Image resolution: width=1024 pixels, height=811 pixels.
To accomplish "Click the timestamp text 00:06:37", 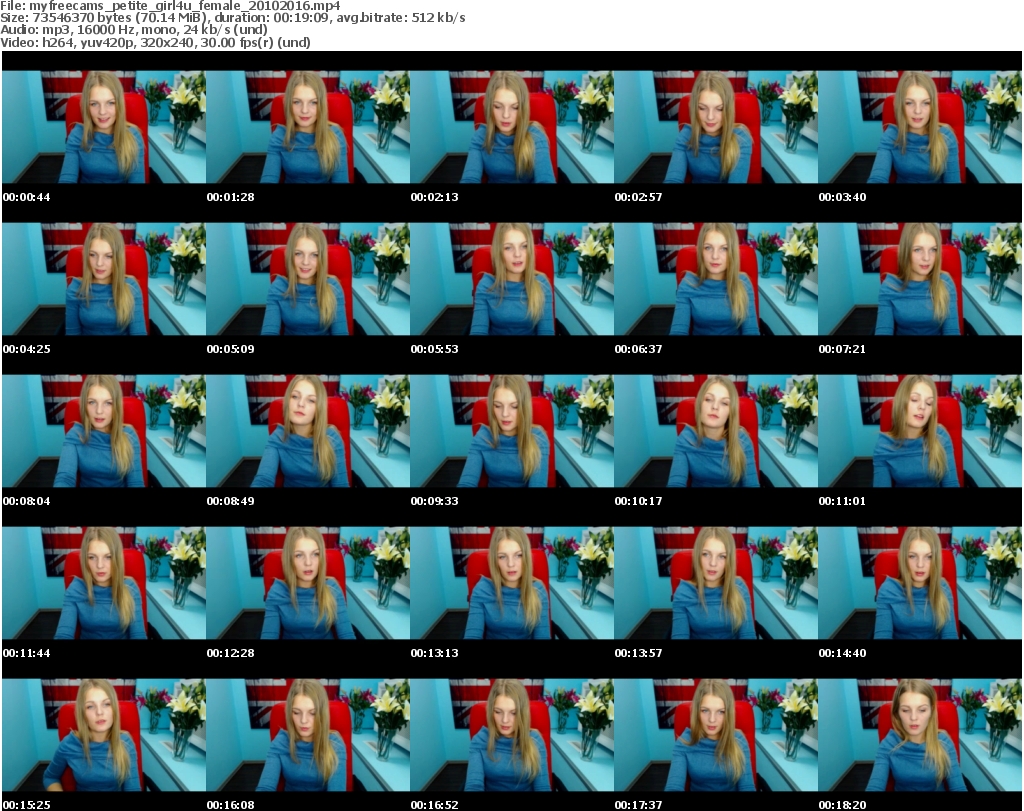I will (x=639, y=349).
